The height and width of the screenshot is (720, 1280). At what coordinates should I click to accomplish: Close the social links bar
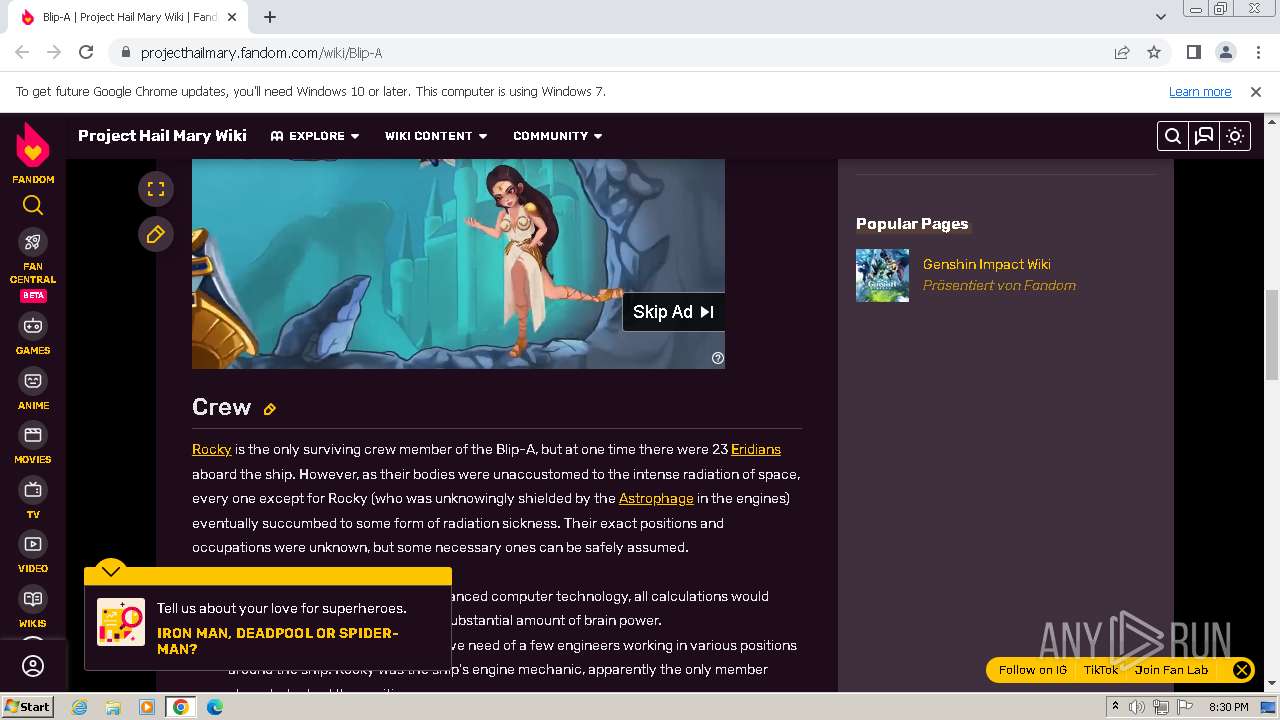pyautogui.click(x=1241, y=670)
